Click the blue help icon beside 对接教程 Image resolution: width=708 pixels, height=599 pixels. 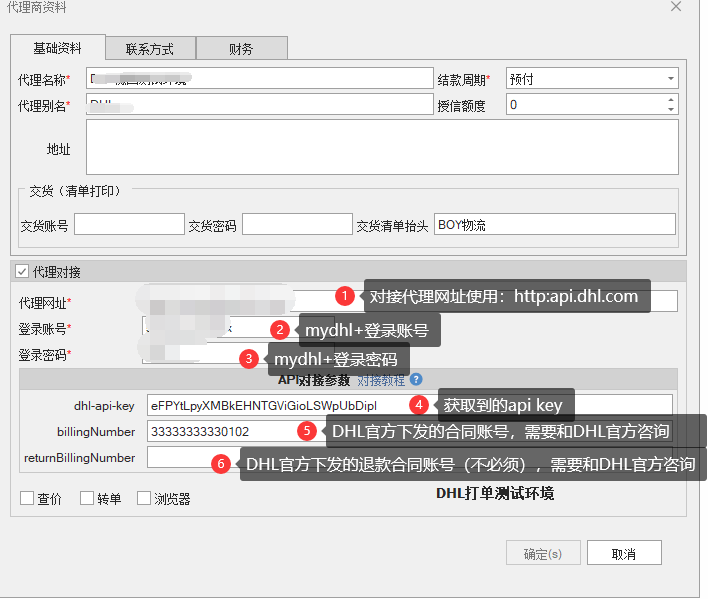click(416, 380)
